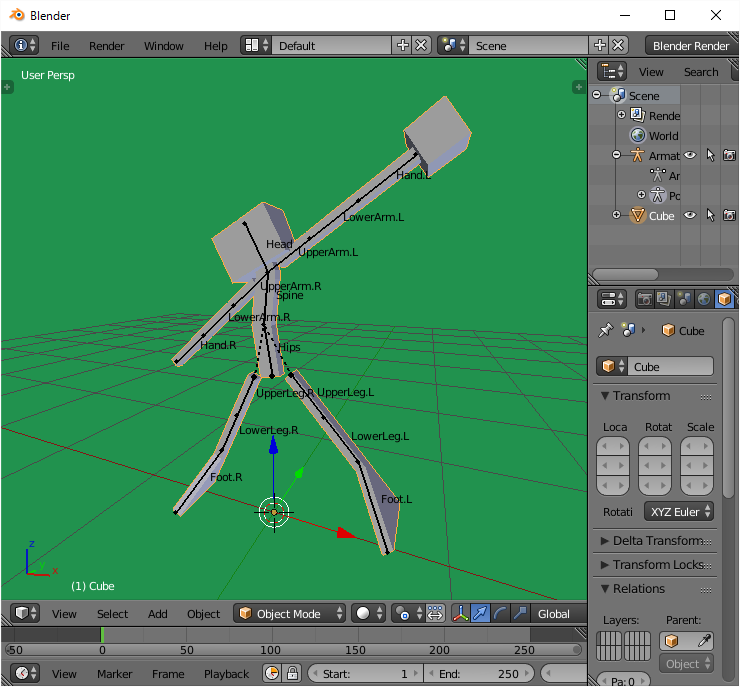Select the Object properties cube tab
740x687 pixels.
[723, 299]
